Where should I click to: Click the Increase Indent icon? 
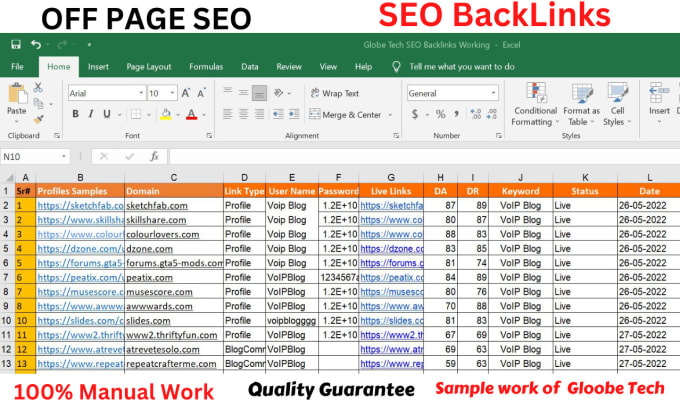click(294, 114)
